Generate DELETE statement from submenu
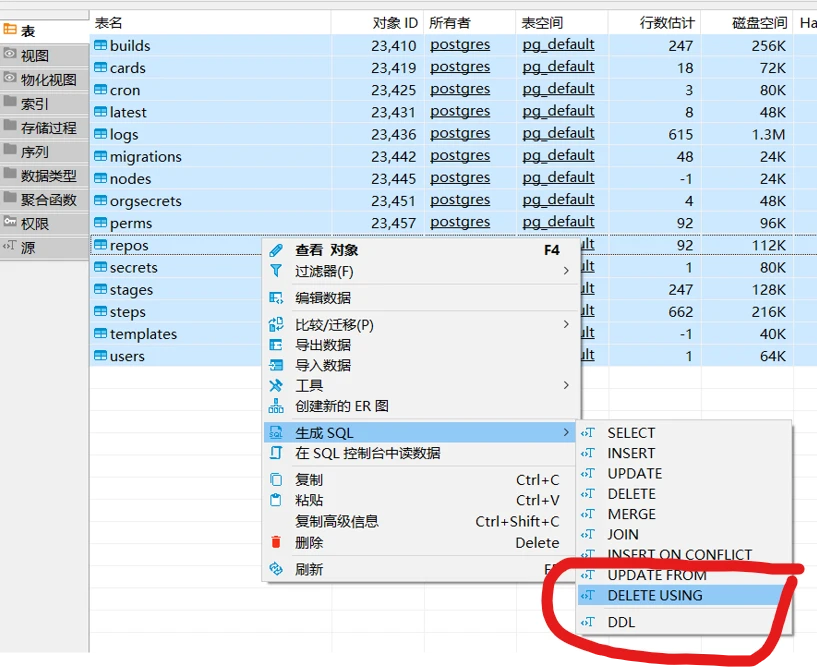The width and height of the screenshot is (817, 667). tap(684, 494)
